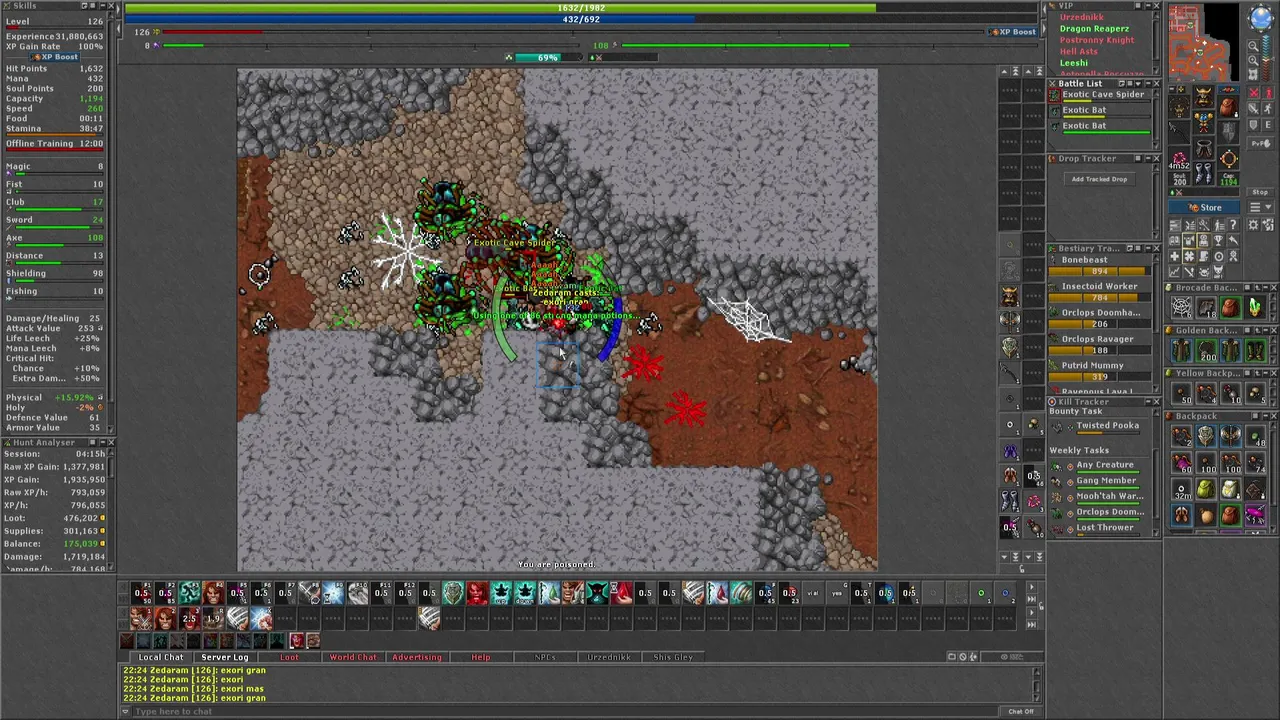Click the first coat item in Golden Backpack
The image size is (1280, 720).
pyautogui.click(x=1181, y=350)
